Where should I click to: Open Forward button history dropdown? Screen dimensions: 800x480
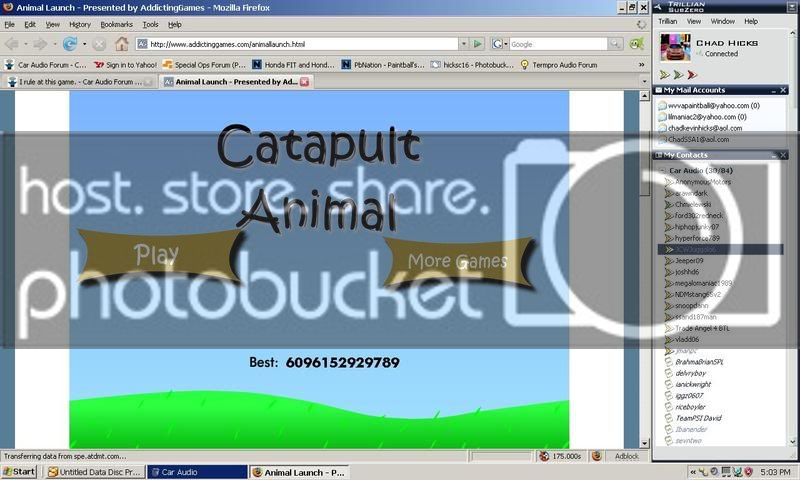(54, 44)
